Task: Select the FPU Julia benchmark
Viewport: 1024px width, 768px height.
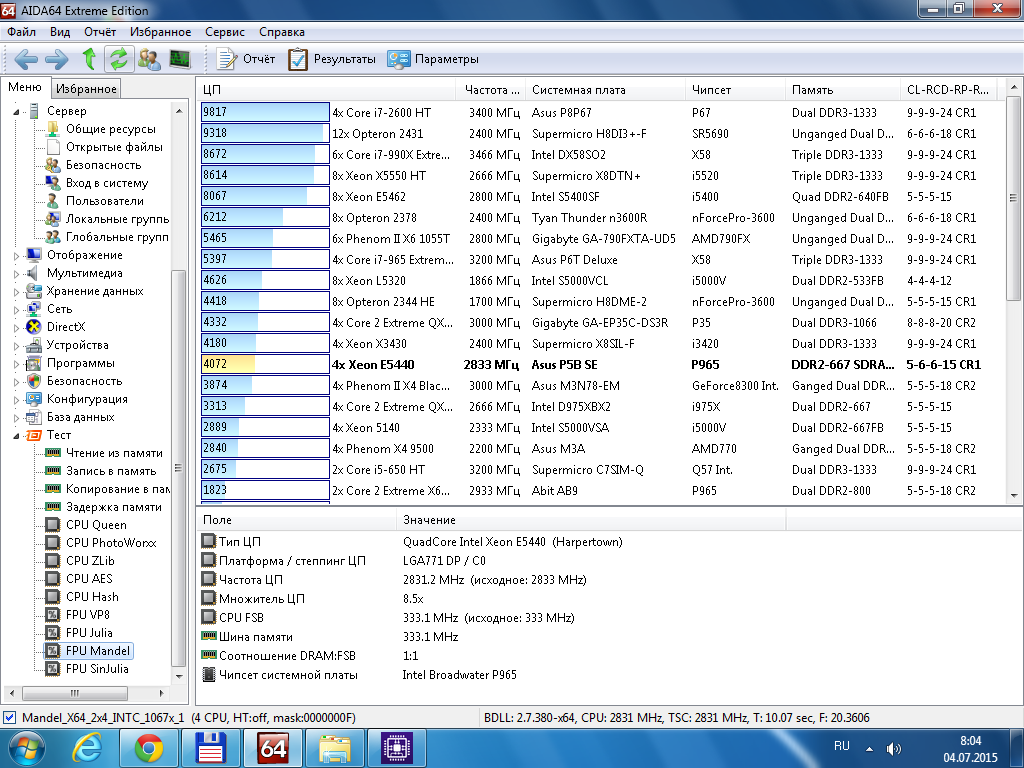Action: (89, 633)
